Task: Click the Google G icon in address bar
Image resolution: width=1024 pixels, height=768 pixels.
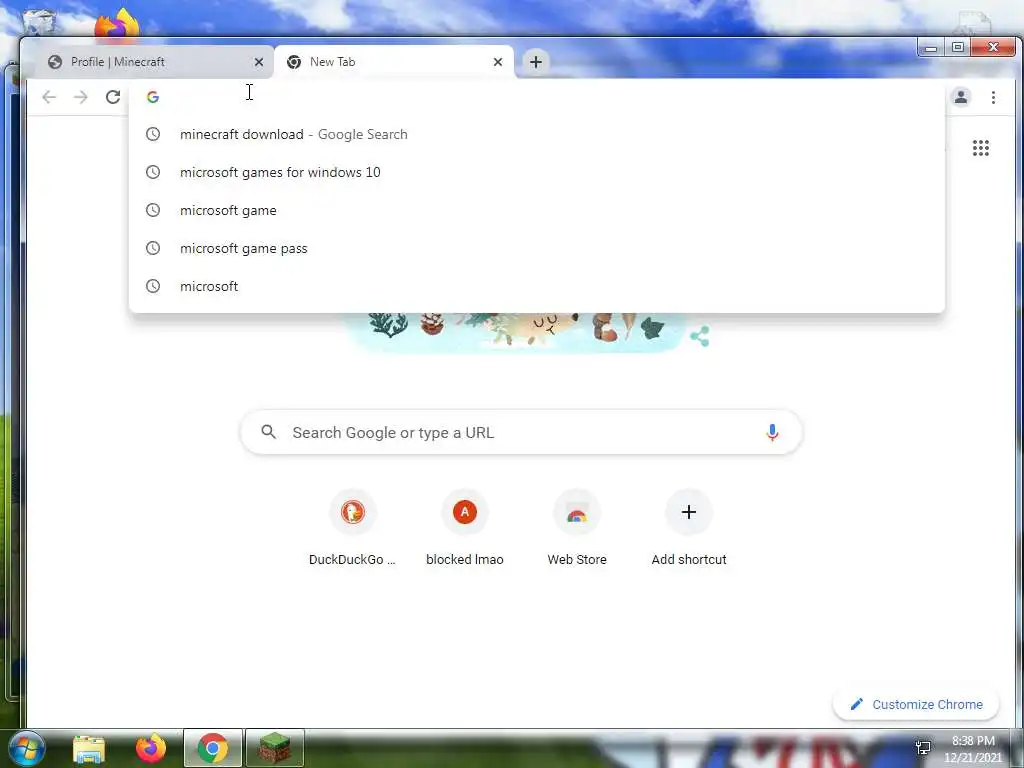Action: click(x=153, y=97)
